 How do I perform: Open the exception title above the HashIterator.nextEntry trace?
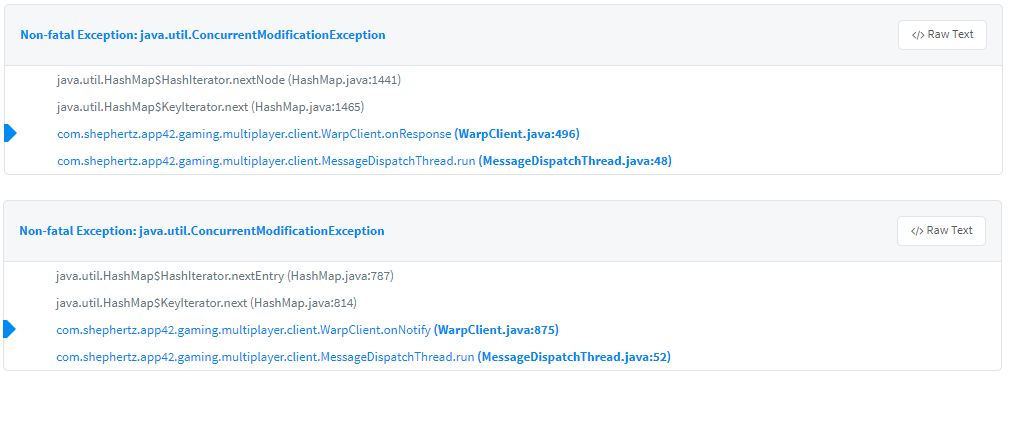coord(202,231)
